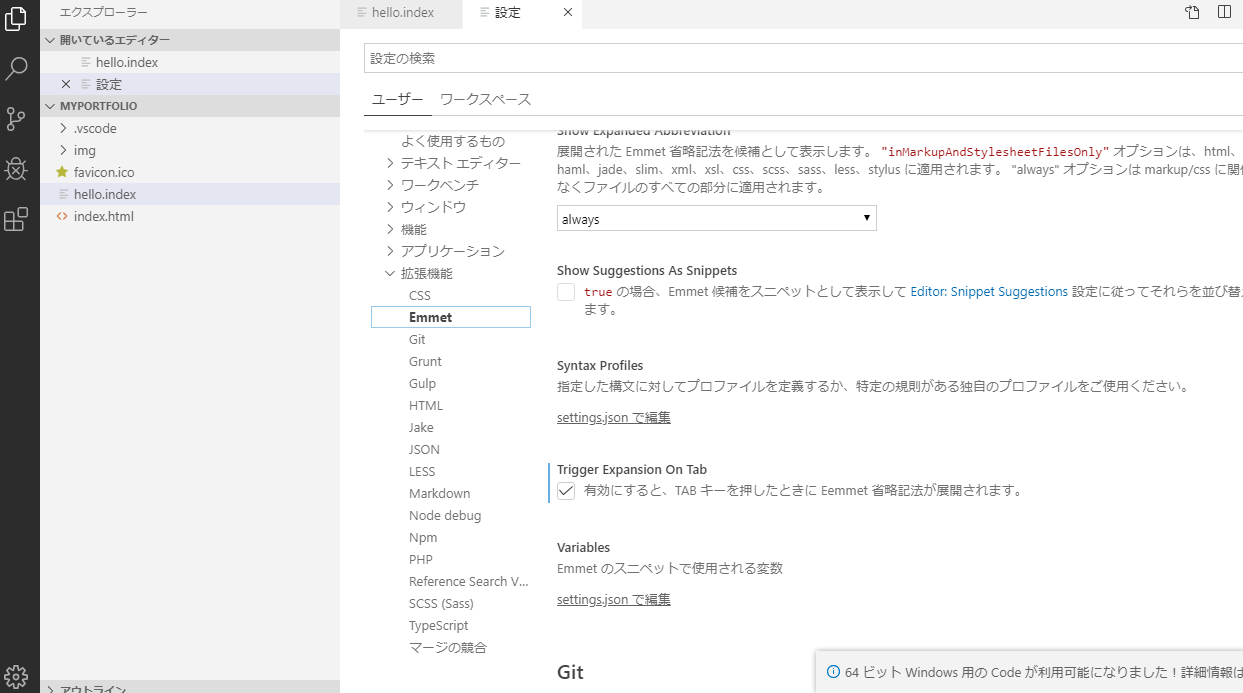Expand the .vscode folder

tap(63, 128)
